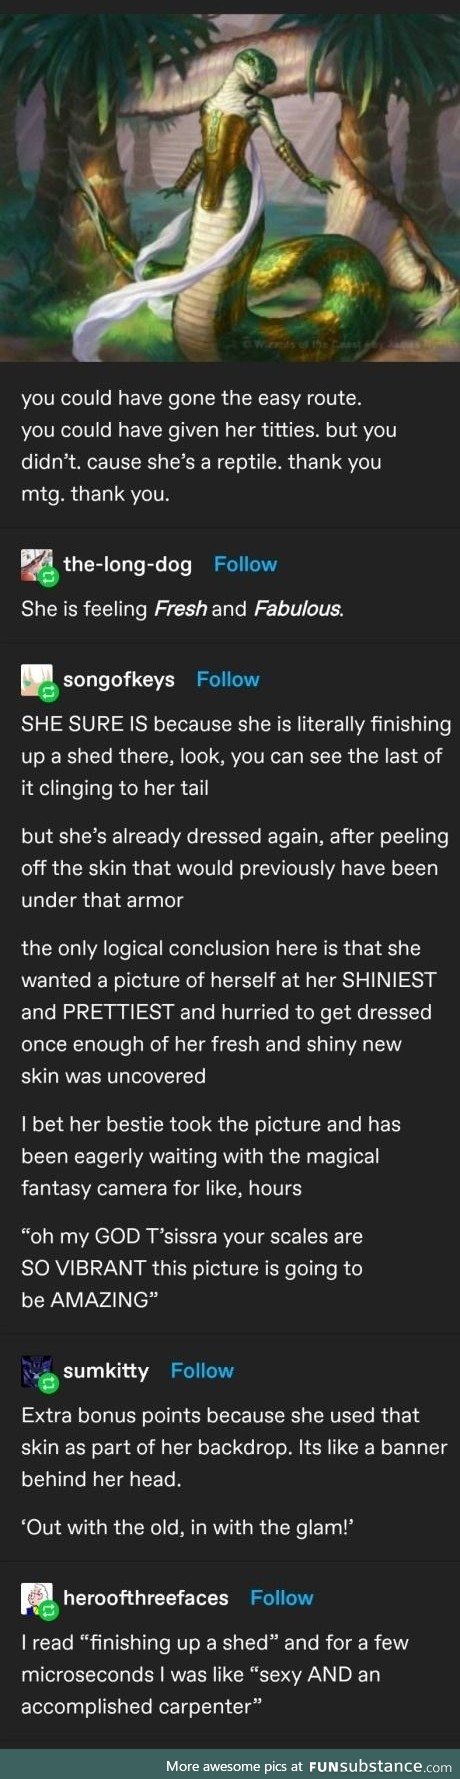
Task: Open the snake woman artwork image
Action: [x=230, y=180]
